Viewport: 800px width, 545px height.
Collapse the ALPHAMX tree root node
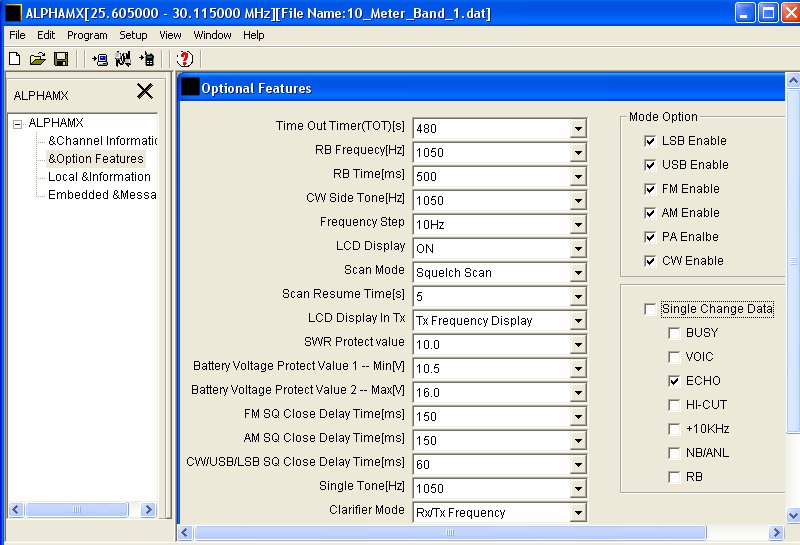(17, 124)
